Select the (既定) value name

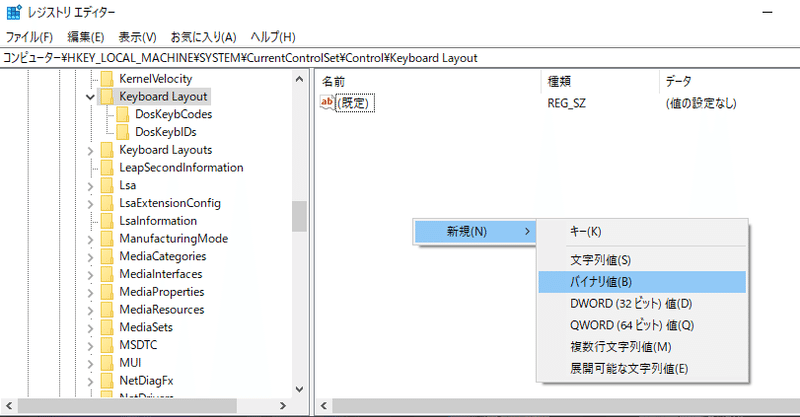pos(355,103)
